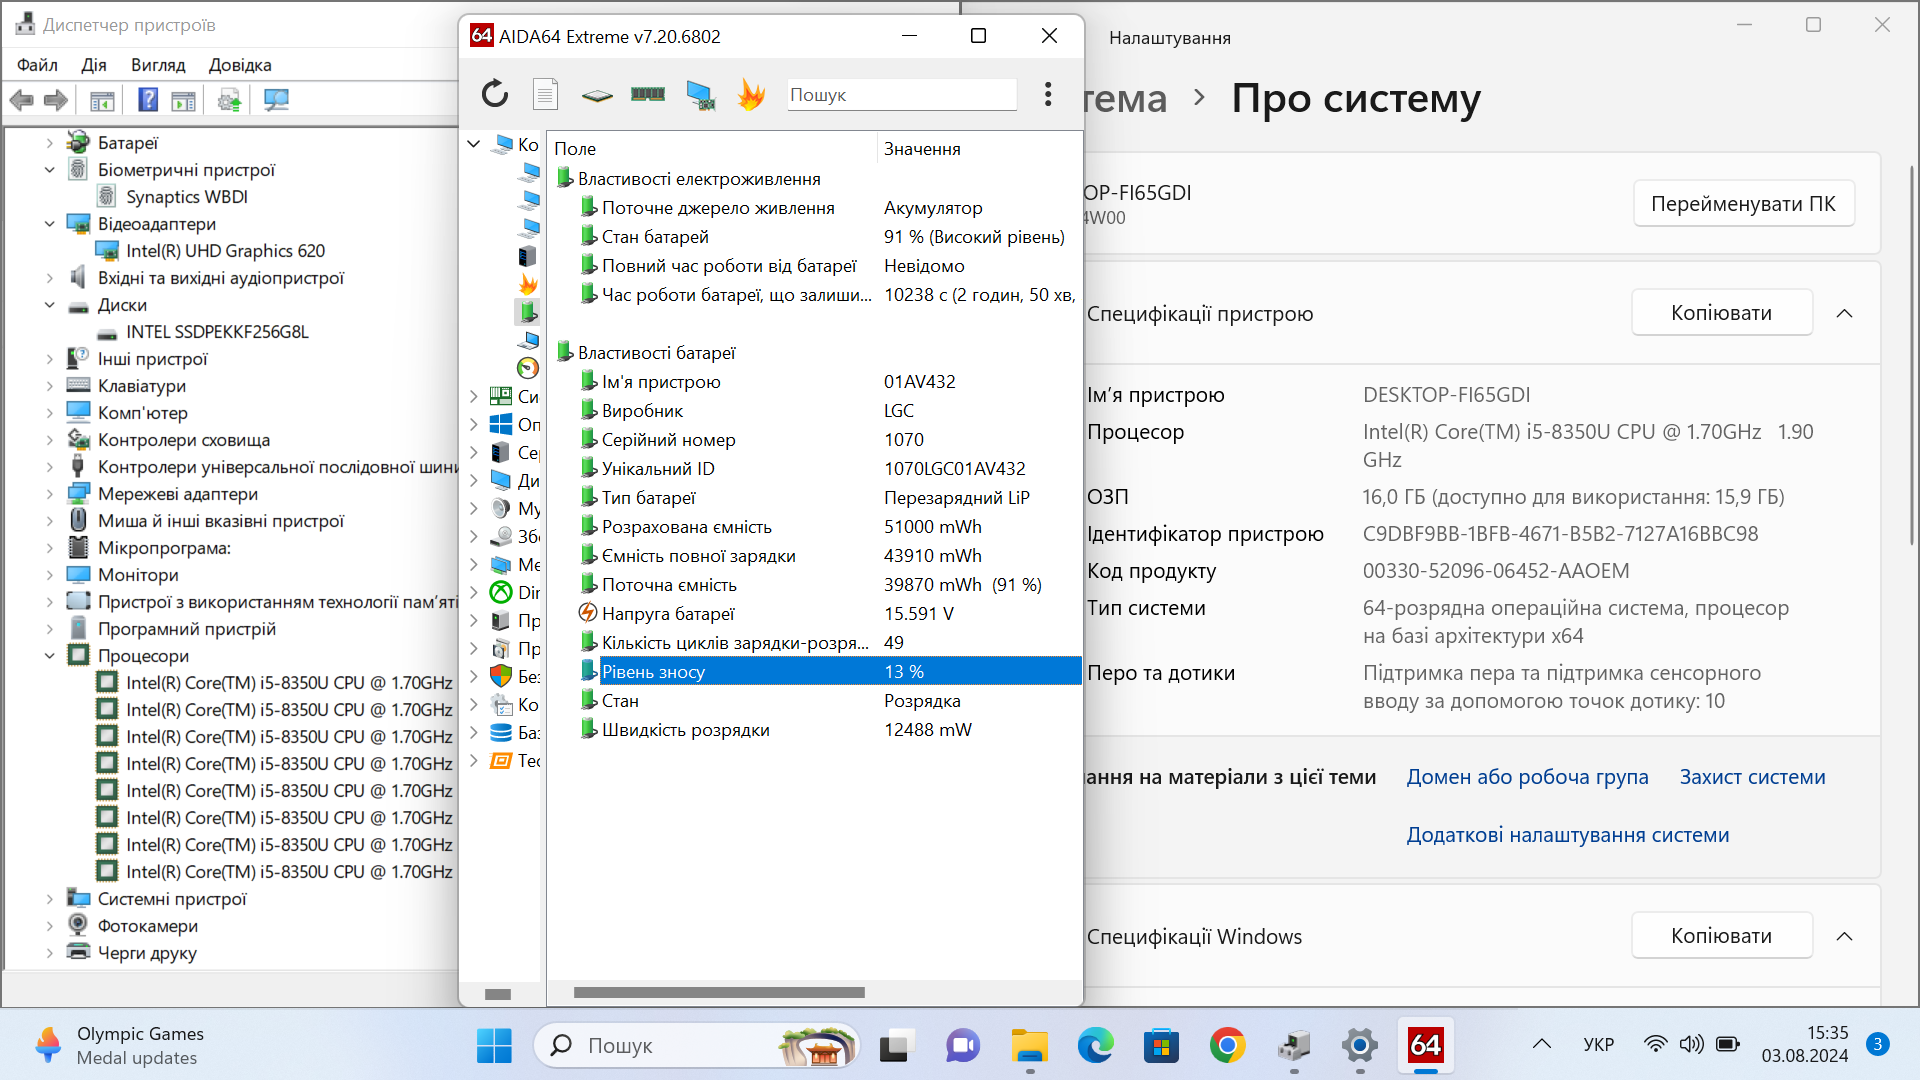The width and height of the screenshot is (1920, 1080).
Task: Open the memory benchmark RAM icon
Action: point(648,94)
